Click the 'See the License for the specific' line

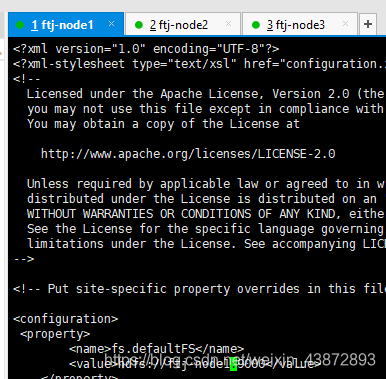point(206,229)
